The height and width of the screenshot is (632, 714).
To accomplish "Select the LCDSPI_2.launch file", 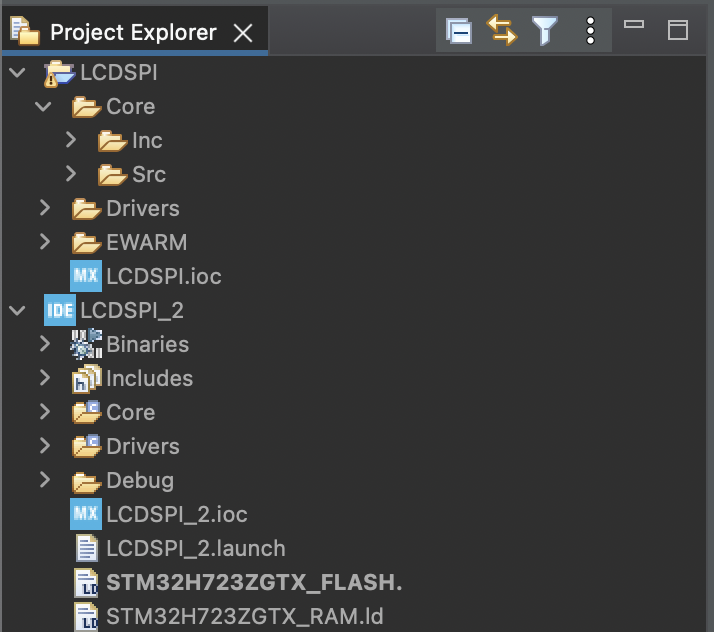I will click(x=195, y=548).
